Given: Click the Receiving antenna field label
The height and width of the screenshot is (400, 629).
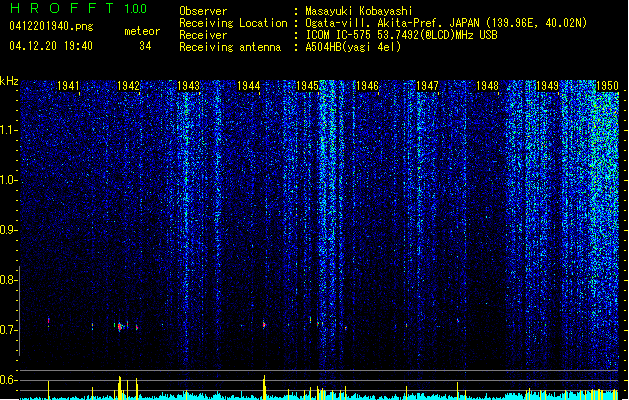Looking at the screenshot, I should [230, 47].
